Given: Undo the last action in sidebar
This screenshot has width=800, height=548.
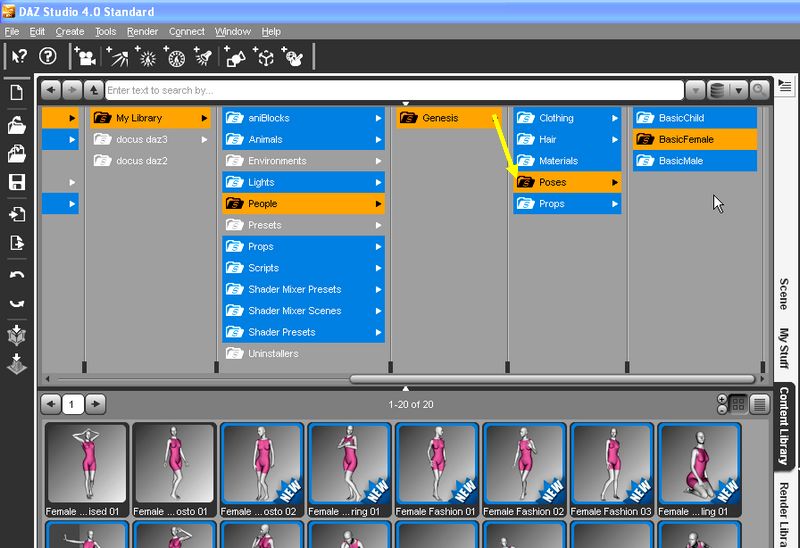Looking at the screenshot, I should pos(17,275).
